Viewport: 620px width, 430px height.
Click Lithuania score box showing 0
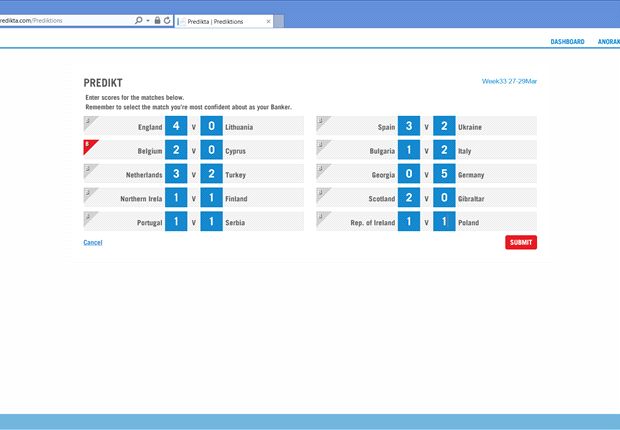click(212, 126)
